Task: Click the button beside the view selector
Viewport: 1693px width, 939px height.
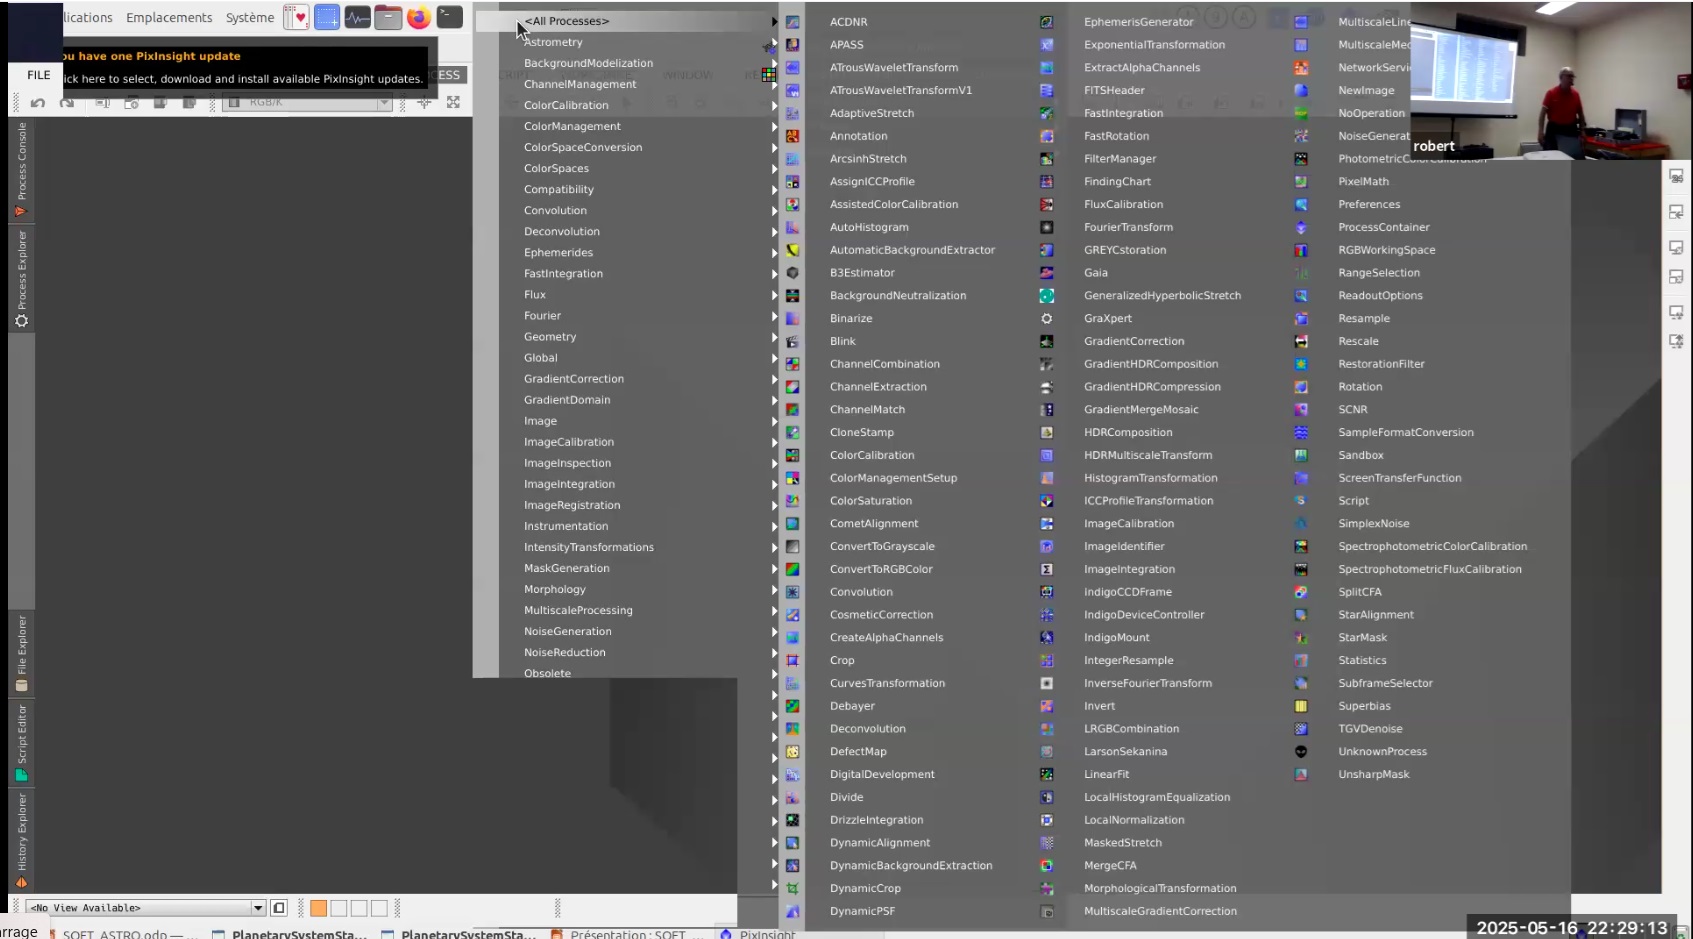Action: 279,908
